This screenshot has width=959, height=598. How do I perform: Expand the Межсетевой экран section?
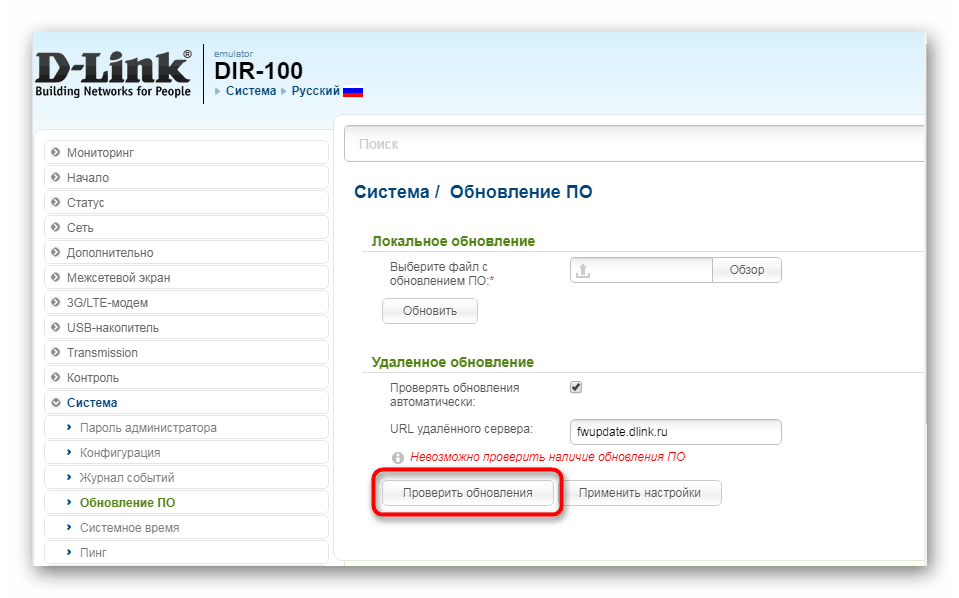(187, 278)
